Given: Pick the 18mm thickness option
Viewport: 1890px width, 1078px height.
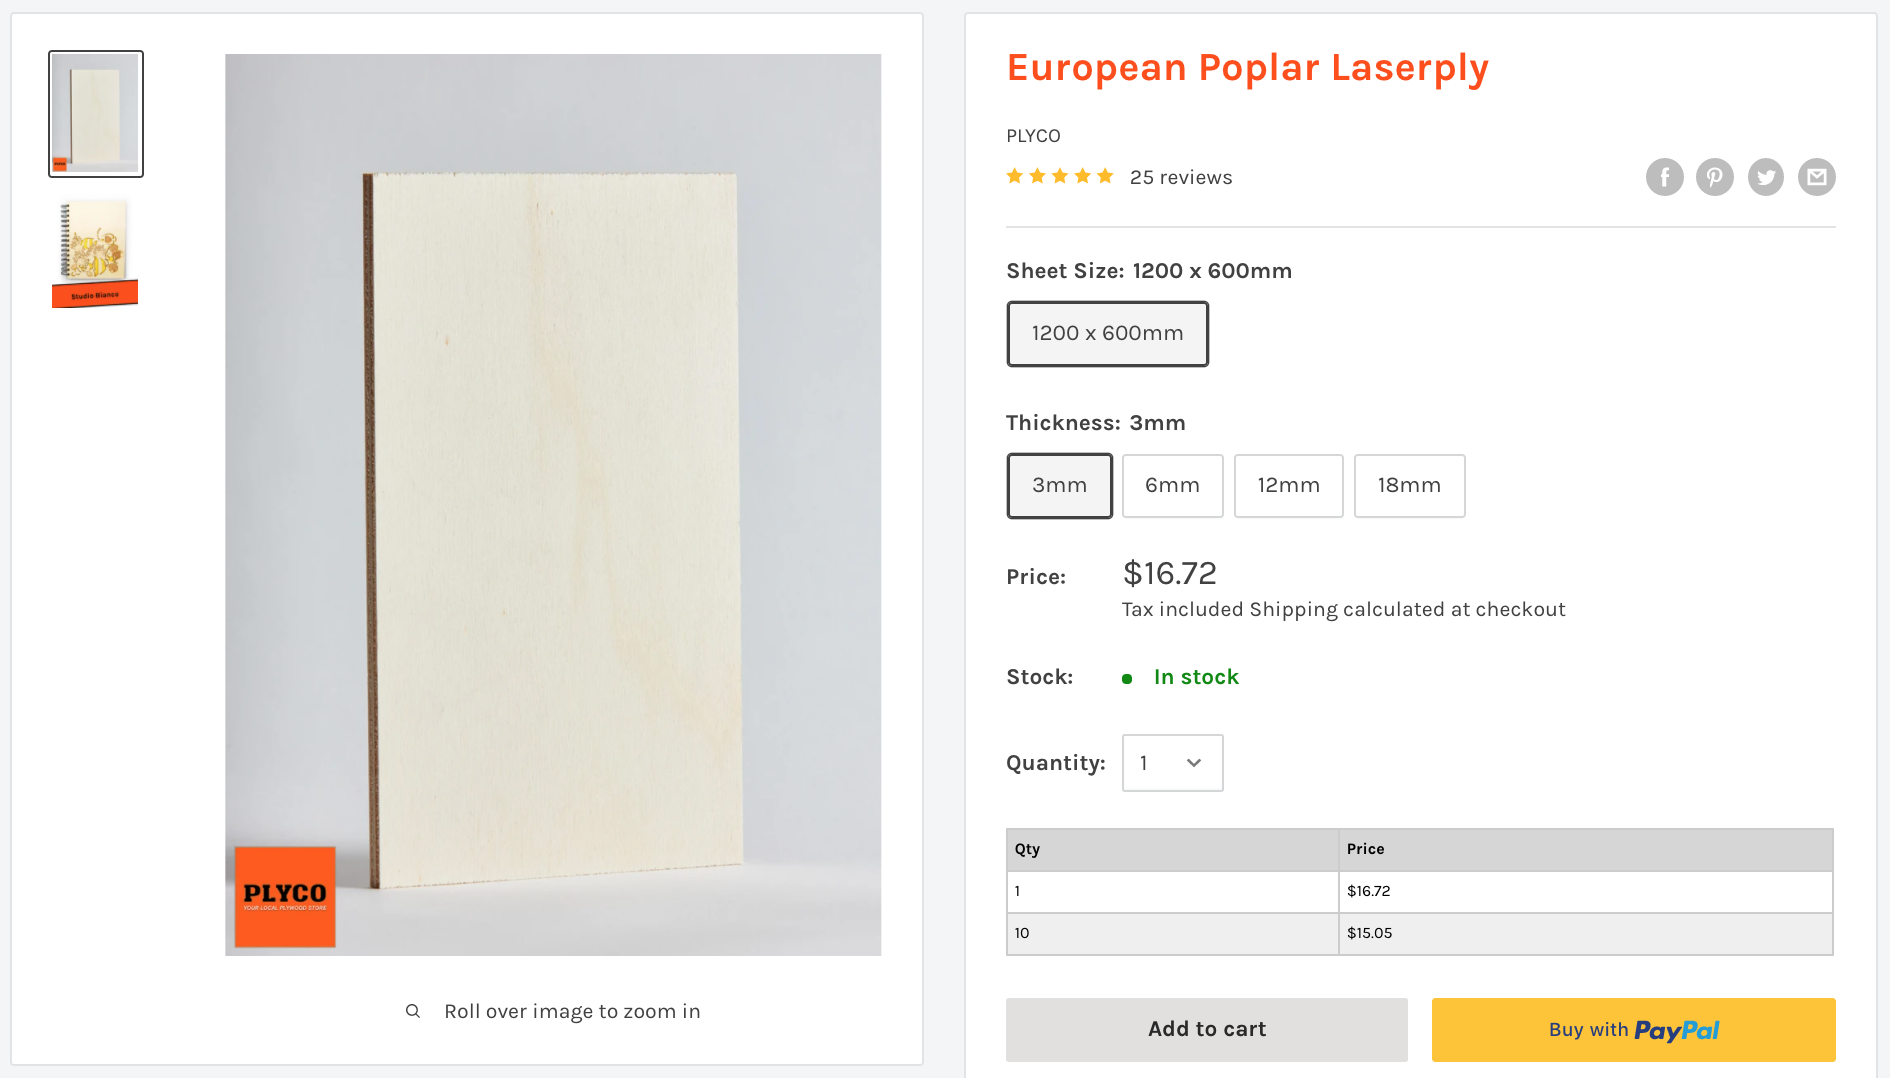Looking at the screenshot, I should point(1409,486).
